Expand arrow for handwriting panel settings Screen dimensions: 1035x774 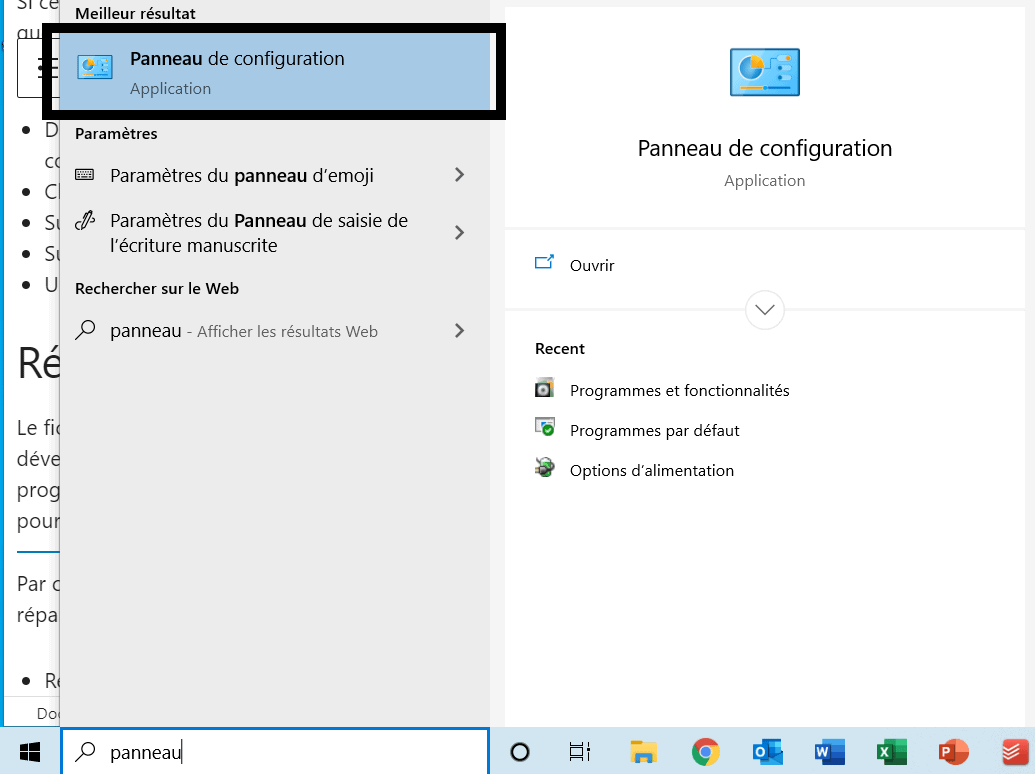pos(459,232)
